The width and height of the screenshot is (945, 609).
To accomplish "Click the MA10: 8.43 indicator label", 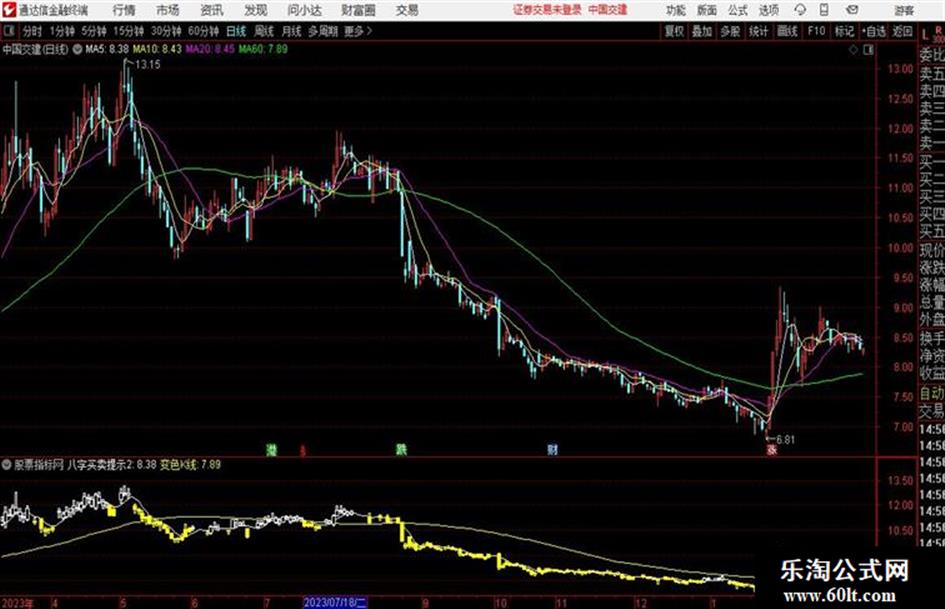I will pos(157,49).
